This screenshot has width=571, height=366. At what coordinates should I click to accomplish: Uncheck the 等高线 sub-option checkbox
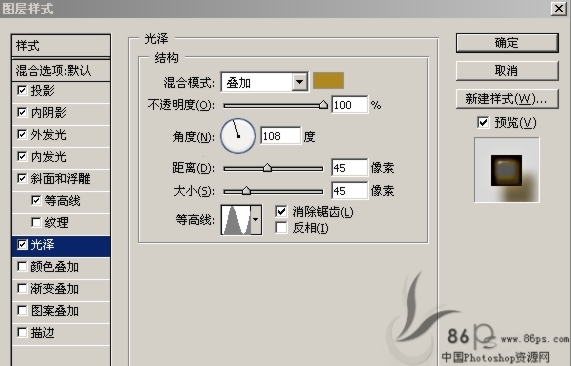click(36, 200)
